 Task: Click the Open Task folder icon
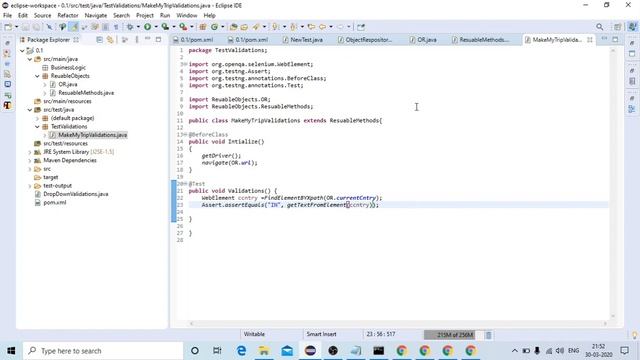244,27
